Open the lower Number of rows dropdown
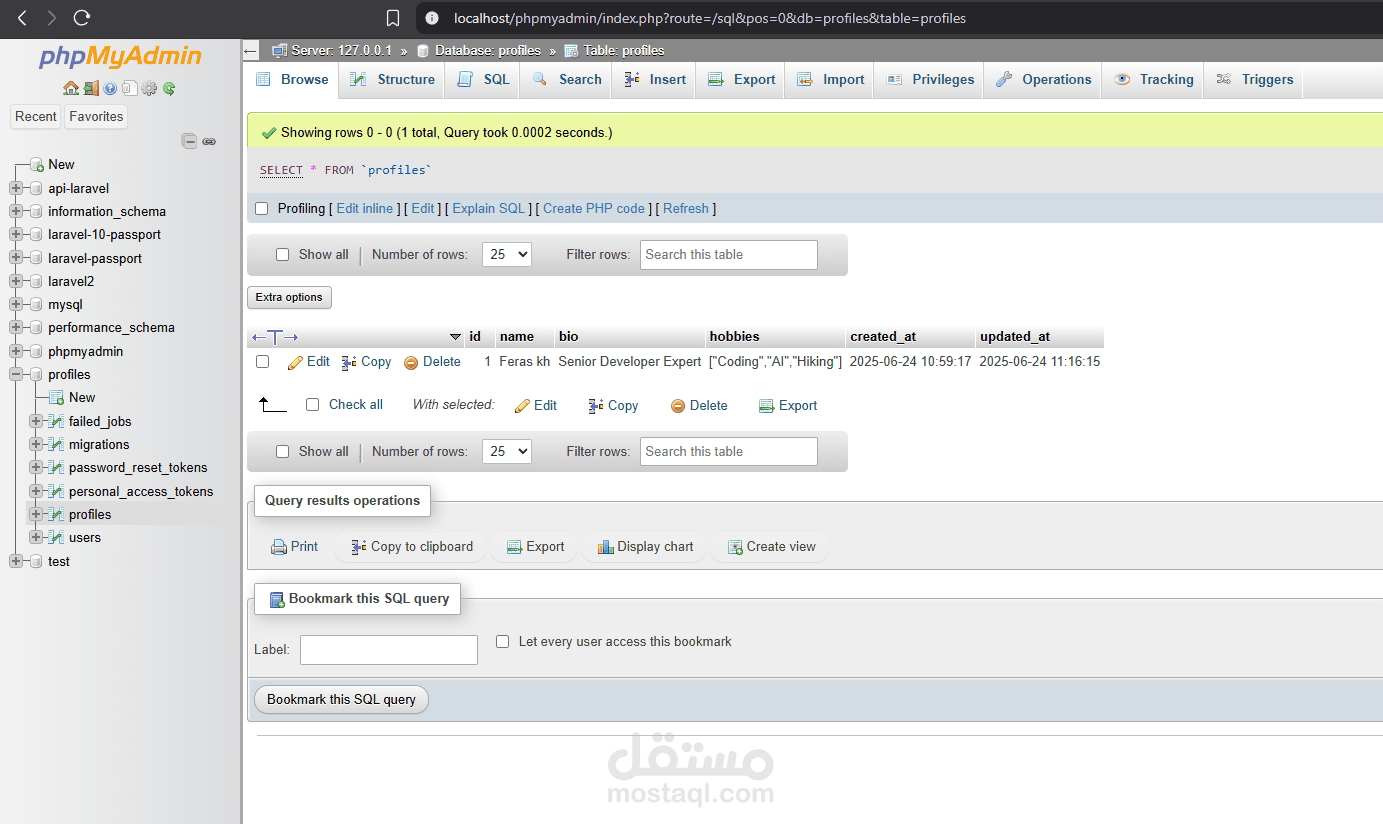The height and width of the screenshot is (824, 1383). (x=507, y=452)
